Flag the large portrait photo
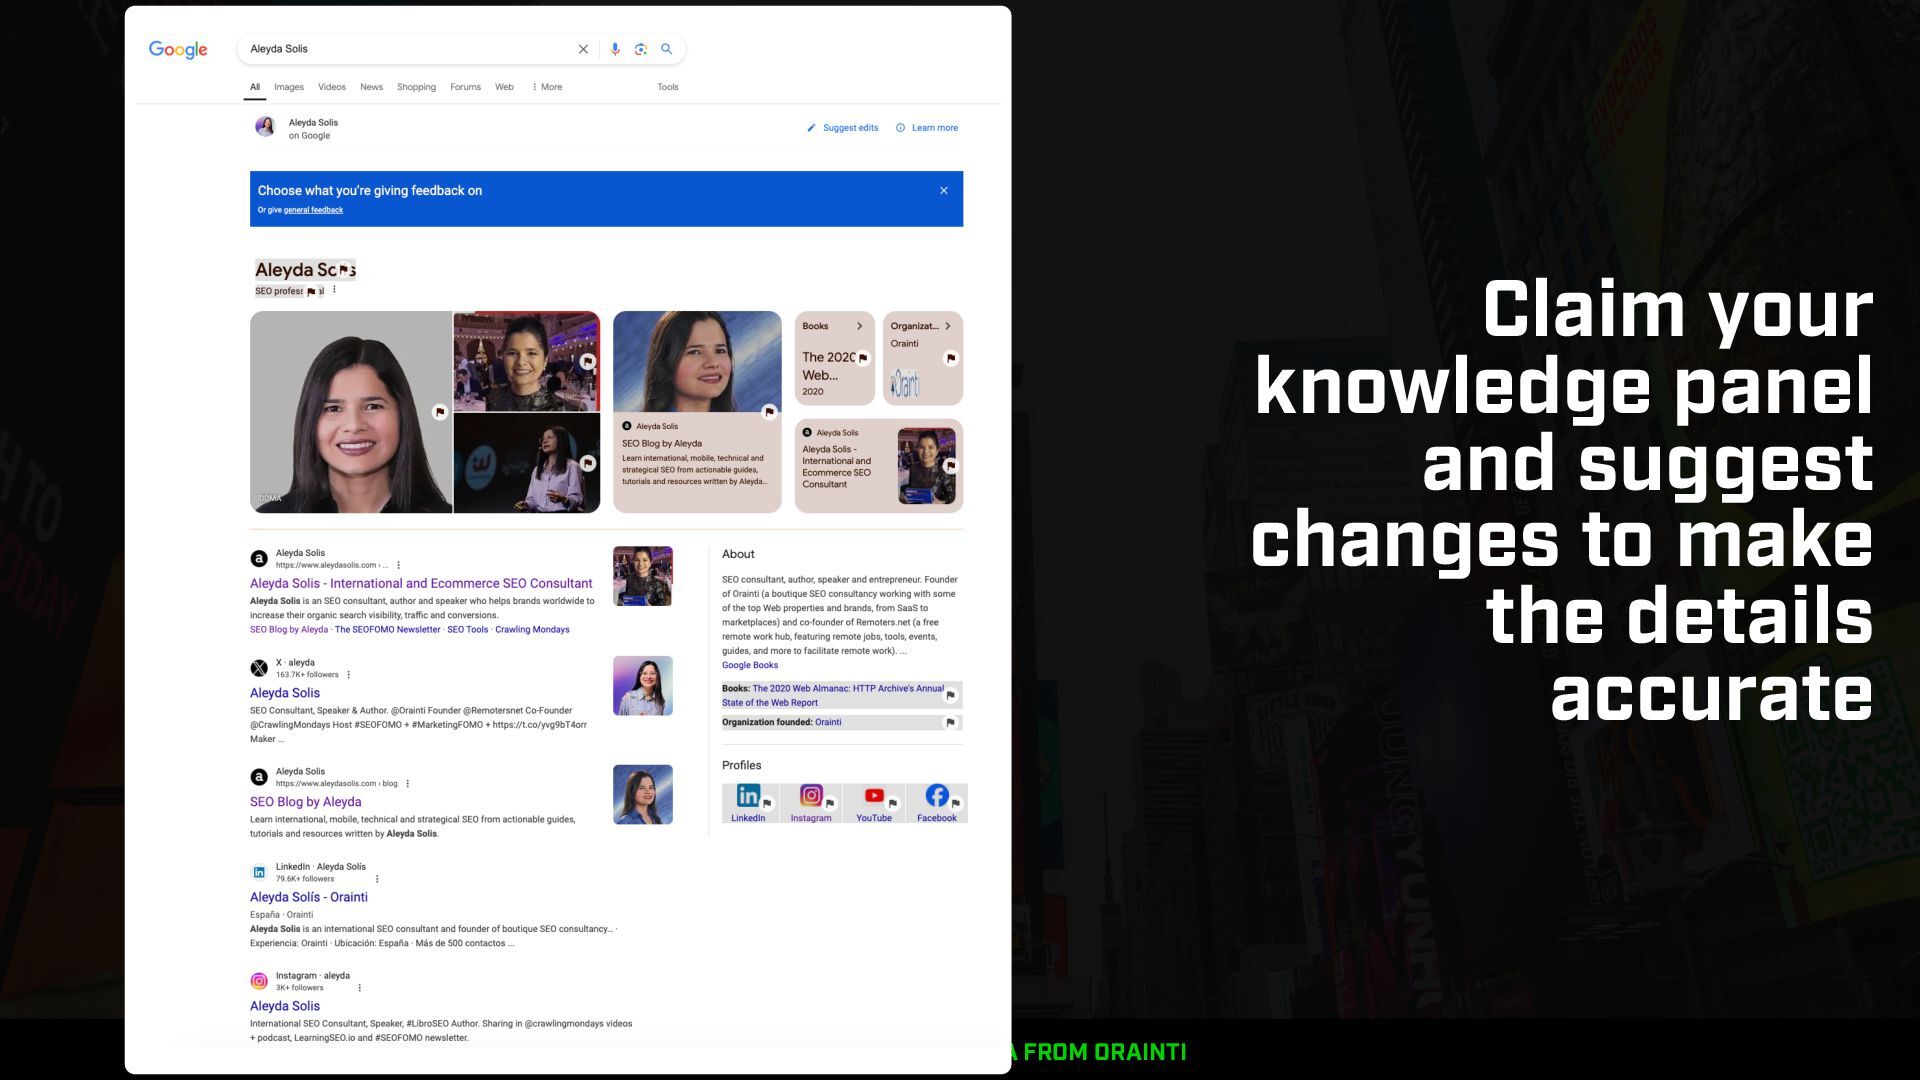The width and height of the screenshot is (1920, 1080). tap(439, 412)
